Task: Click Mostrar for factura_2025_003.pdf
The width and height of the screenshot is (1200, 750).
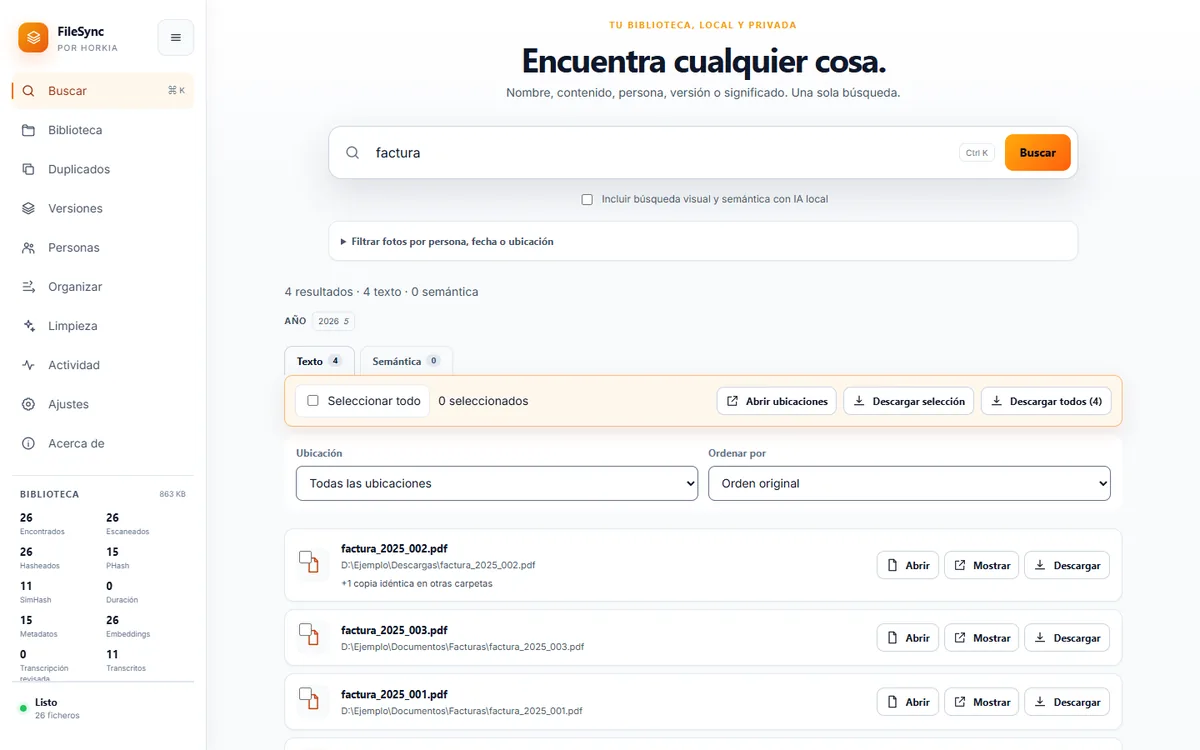Action: click(981, 638)
